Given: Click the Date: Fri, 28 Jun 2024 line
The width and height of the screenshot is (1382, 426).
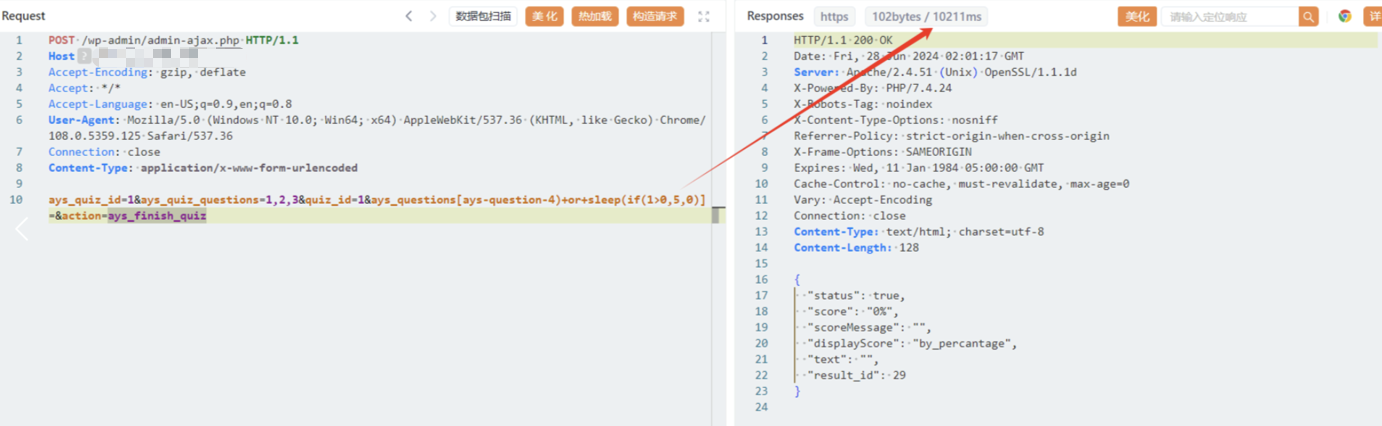Looking at the screenshot, I should point(909,56).
